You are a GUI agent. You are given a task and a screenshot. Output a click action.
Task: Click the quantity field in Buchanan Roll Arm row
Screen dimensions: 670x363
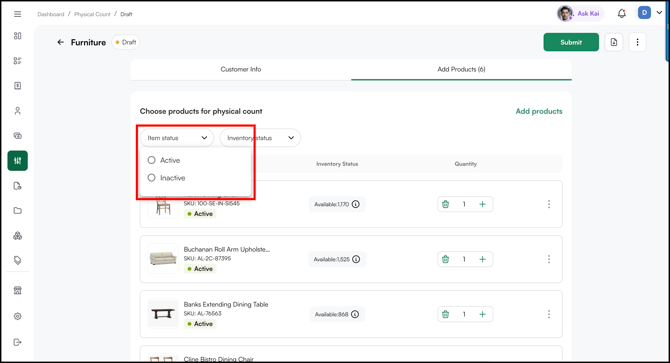point(464,259)
